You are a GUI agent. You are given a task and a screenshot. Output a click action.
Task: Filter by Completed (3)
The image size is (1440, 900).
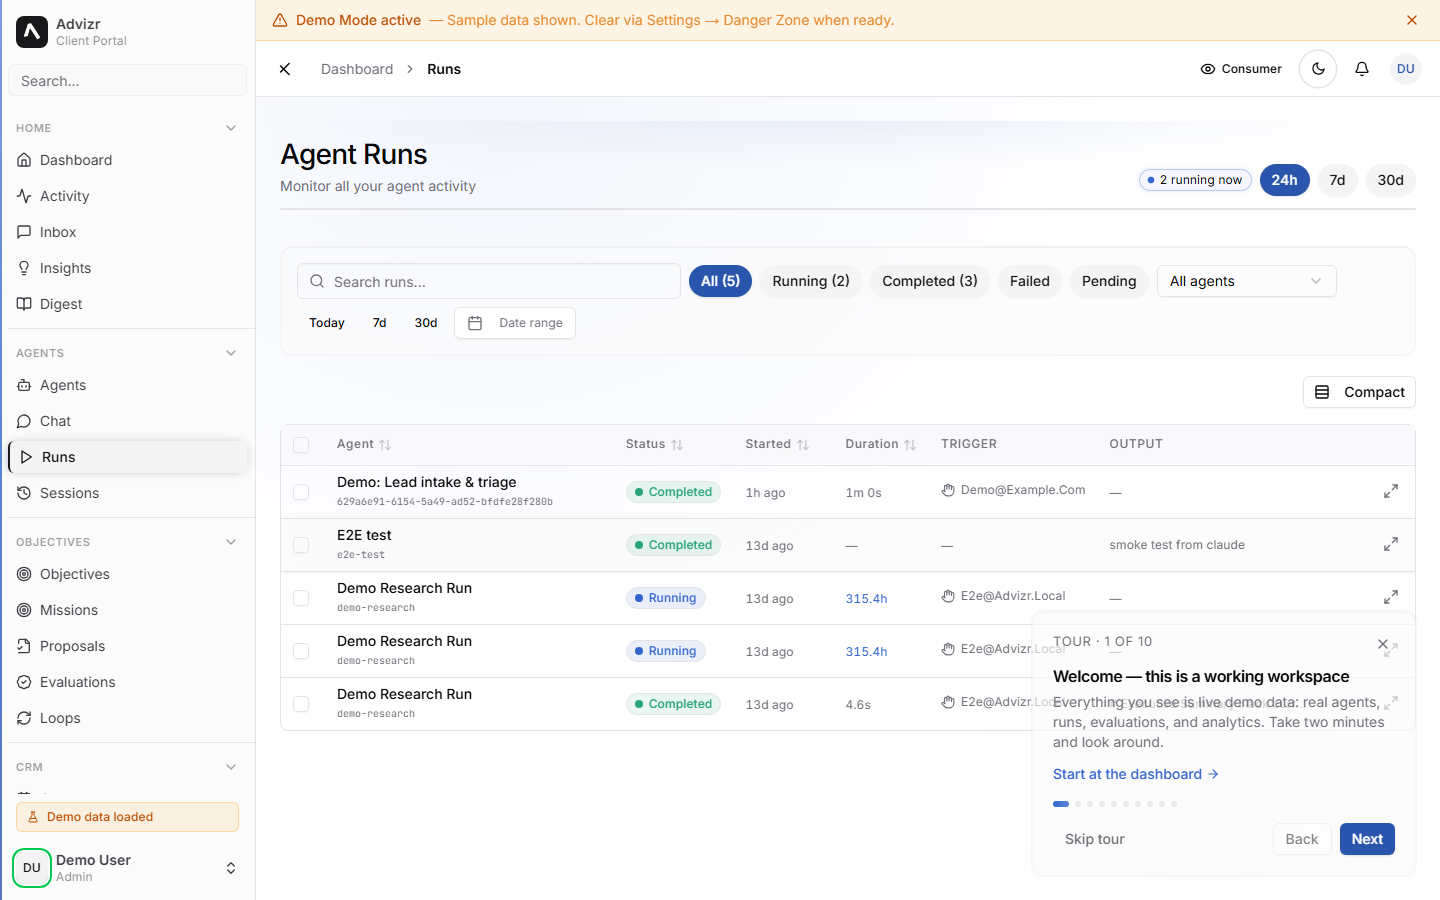tap(930, 281)
